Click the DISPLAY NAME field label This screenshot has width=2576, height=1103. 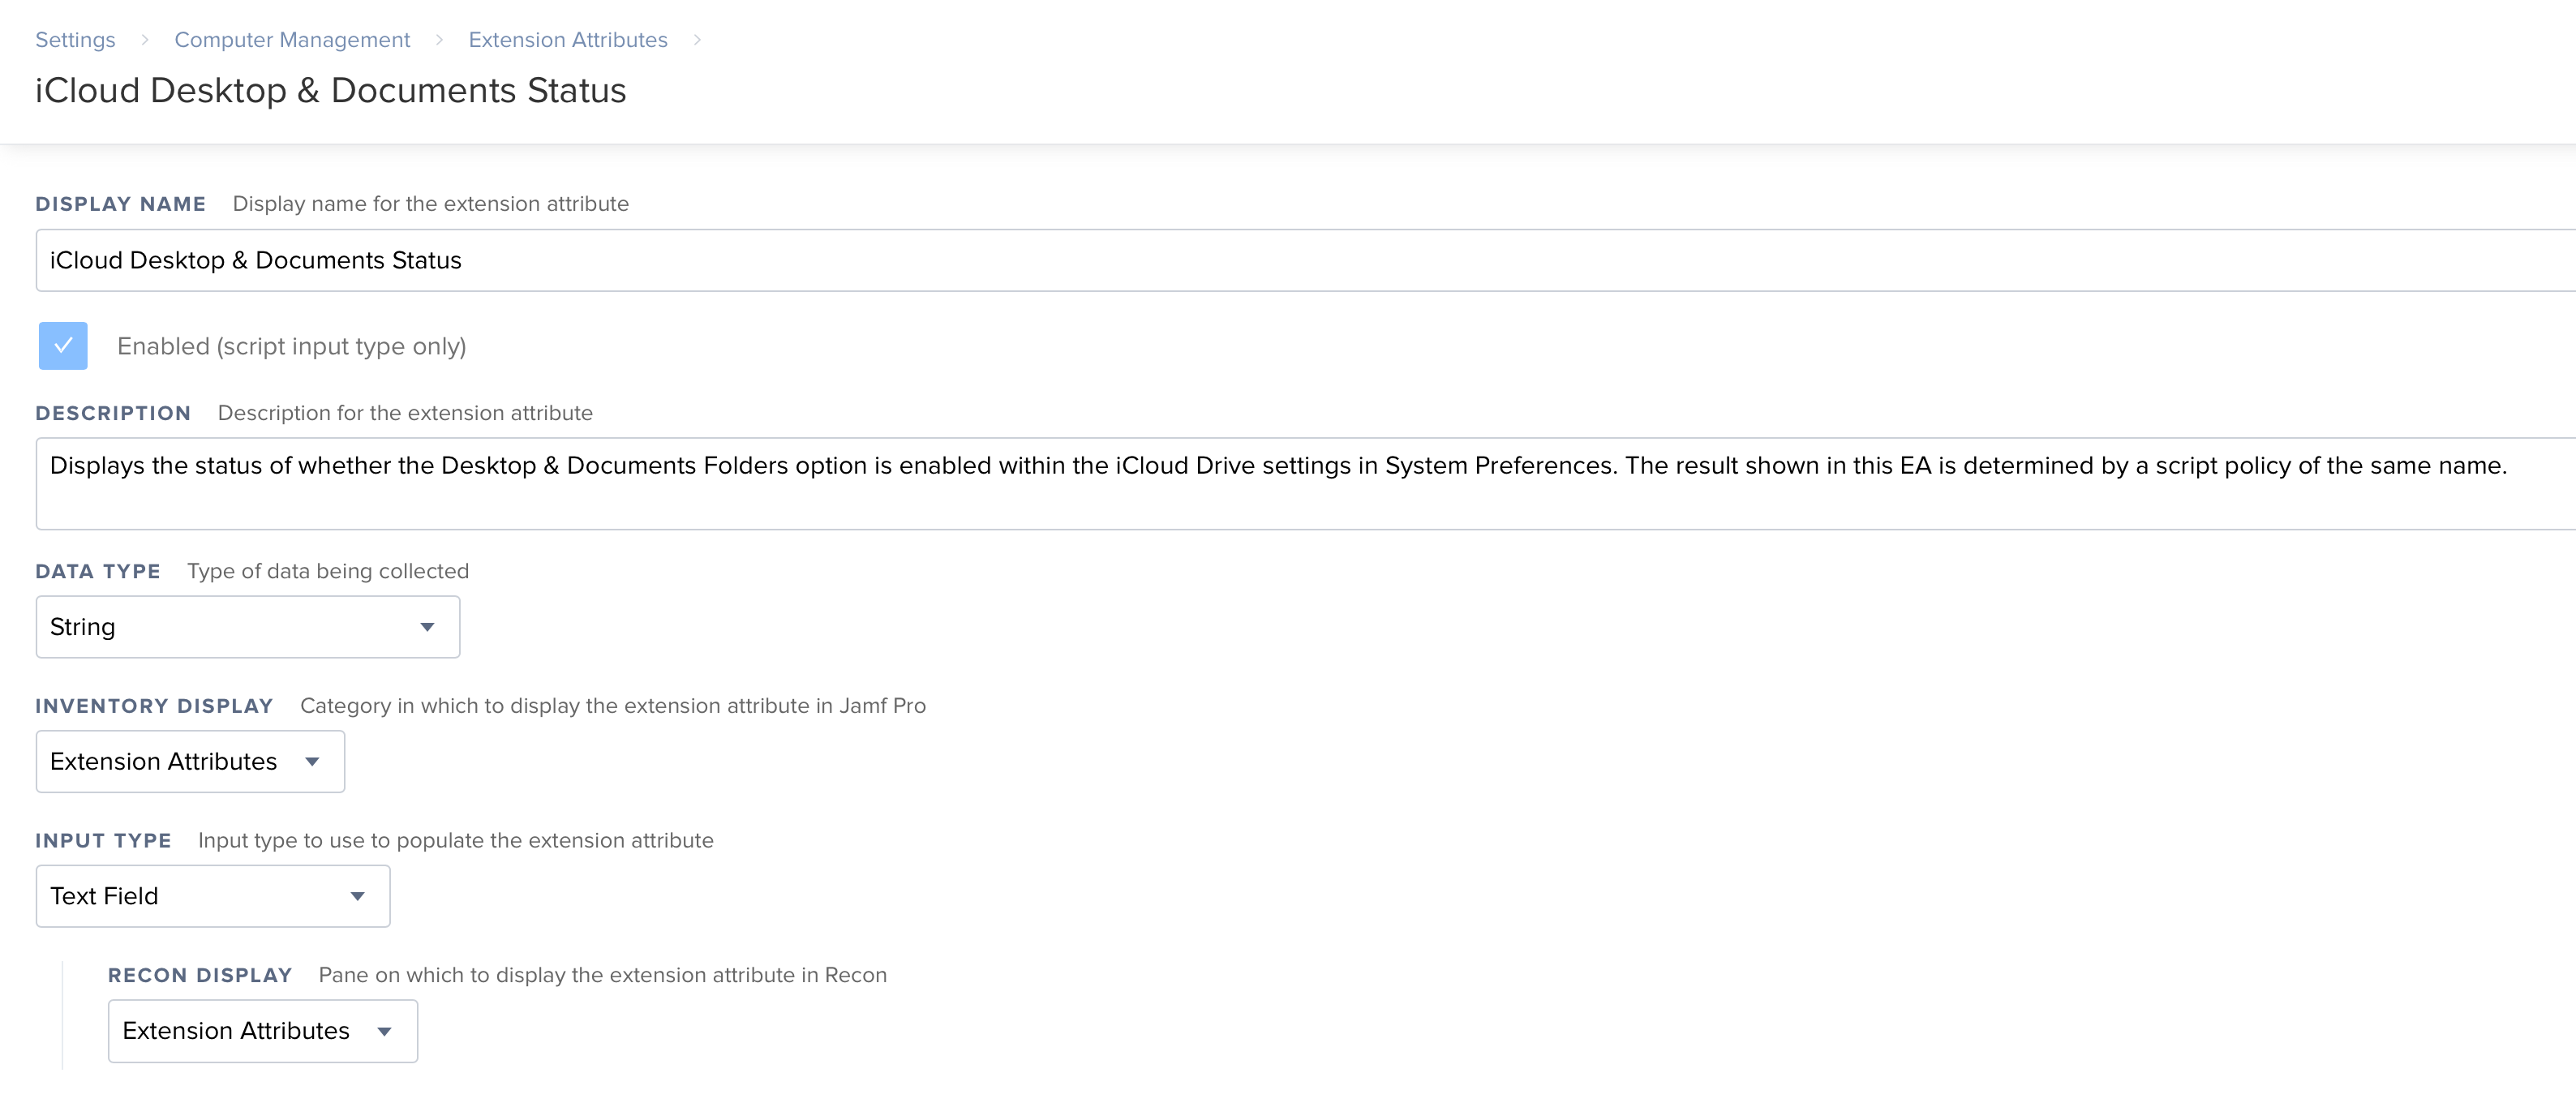(x=120, y=204)
